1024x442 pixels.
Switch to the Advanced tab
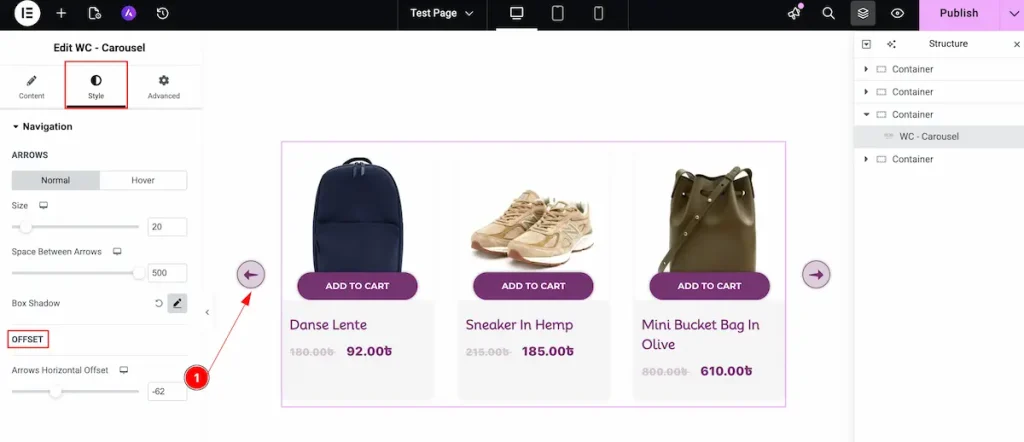163,87
